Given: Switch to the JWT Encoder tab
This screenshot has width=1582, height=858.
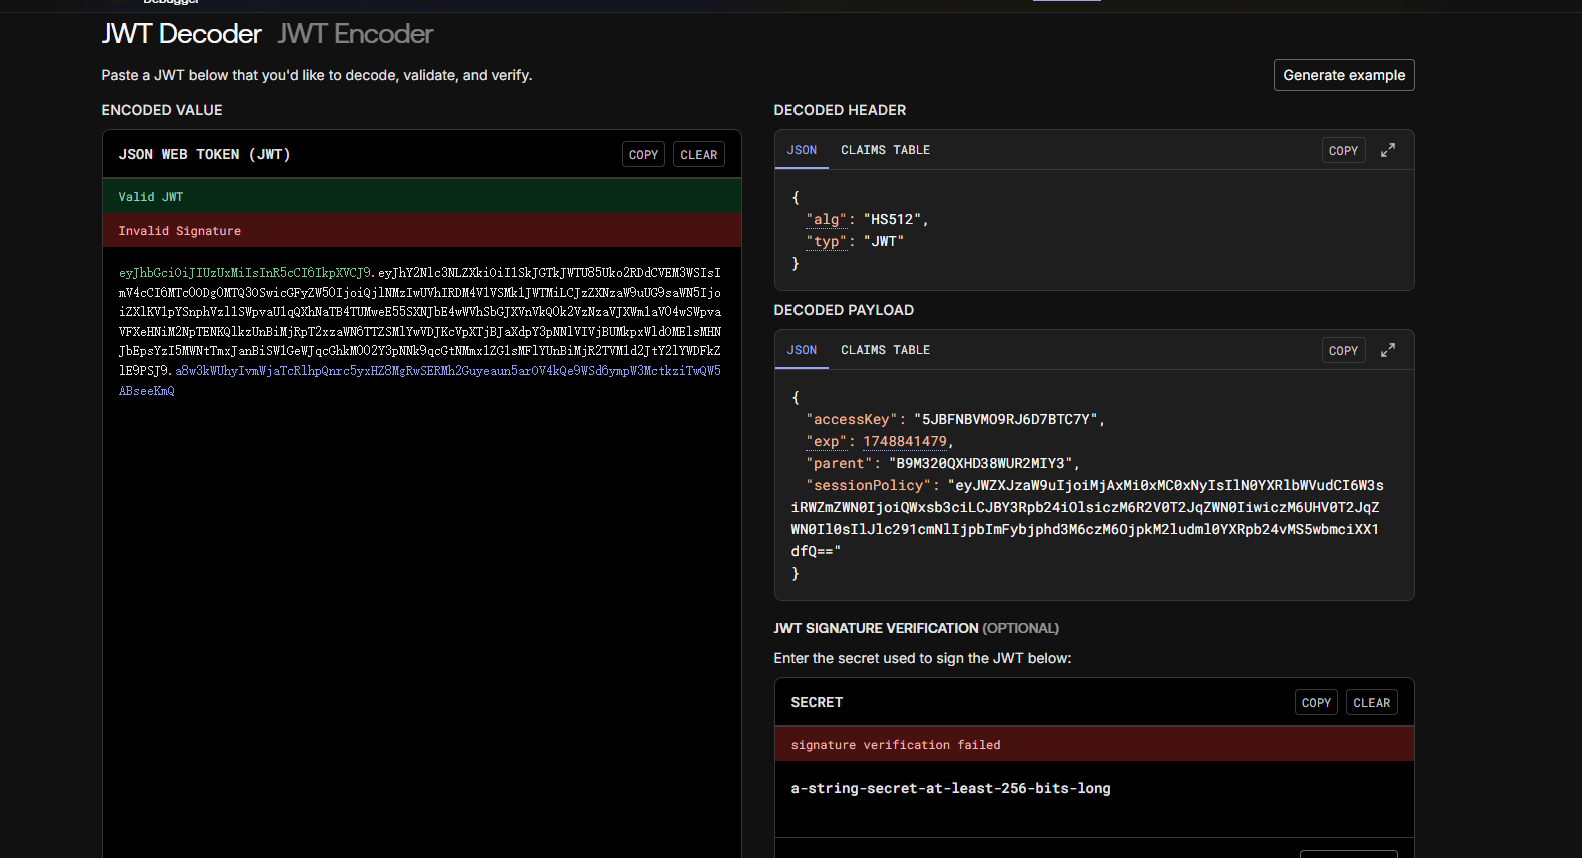Looking at the screenshot, I should (355, 34).
